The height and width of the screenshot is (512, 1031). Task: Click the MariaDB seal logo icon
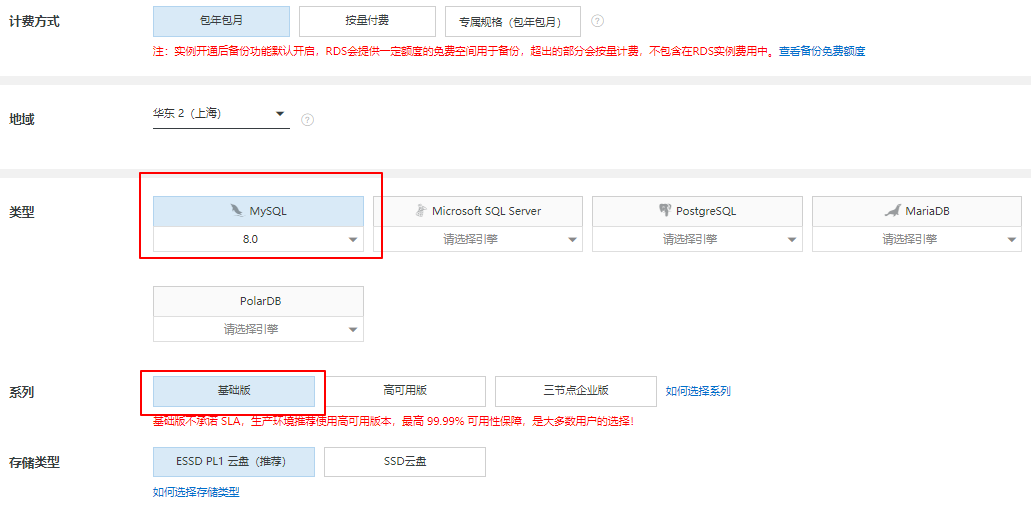click(x=892, y=211)
